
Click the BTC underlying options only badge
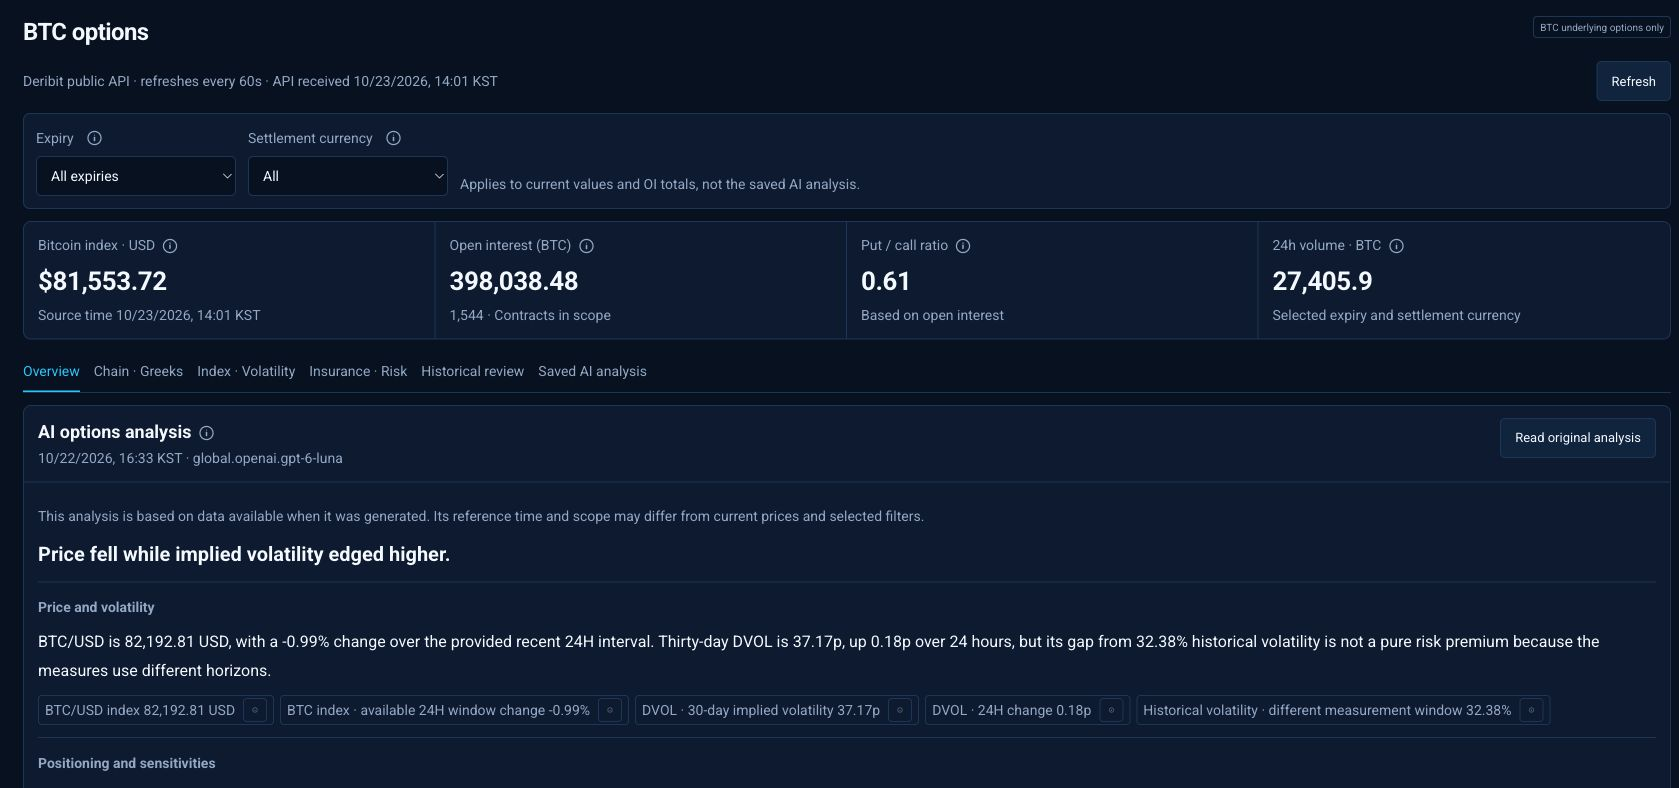click(1602, 27)
